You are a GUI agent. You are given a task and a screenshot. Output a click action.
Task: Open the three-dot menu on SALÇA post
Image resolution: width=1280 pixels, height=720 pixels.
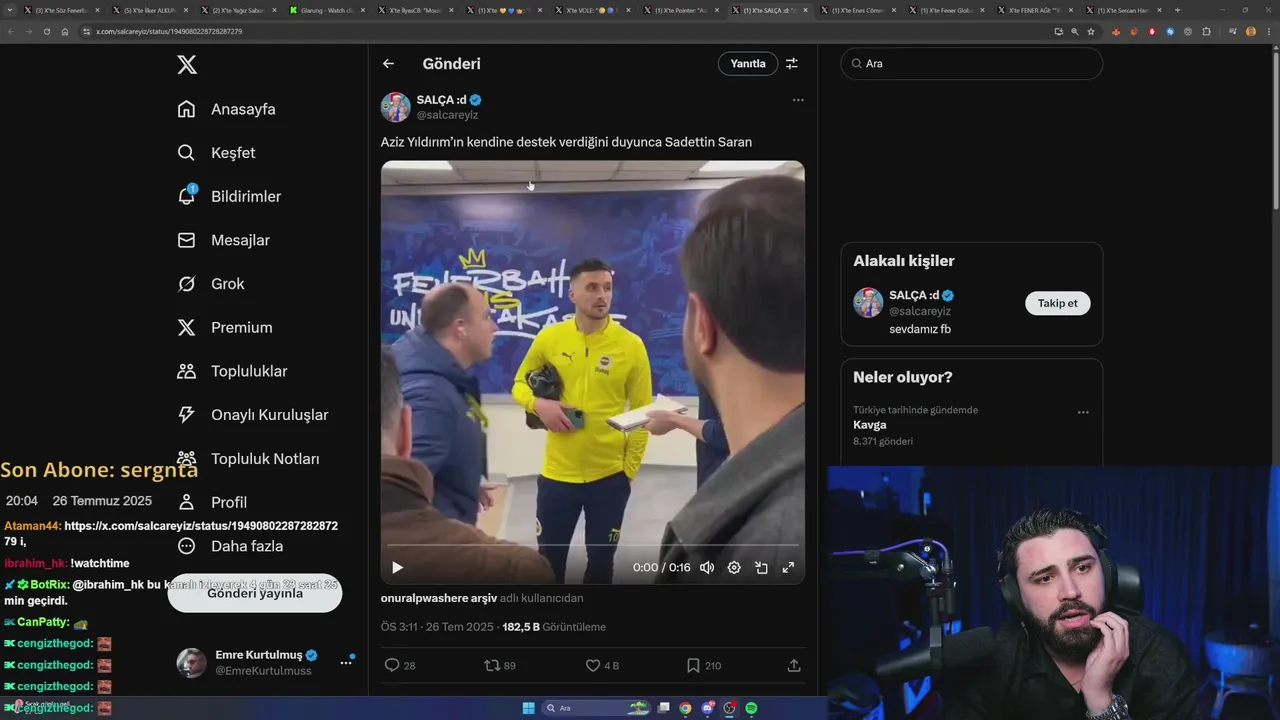(x=798, y=100)
